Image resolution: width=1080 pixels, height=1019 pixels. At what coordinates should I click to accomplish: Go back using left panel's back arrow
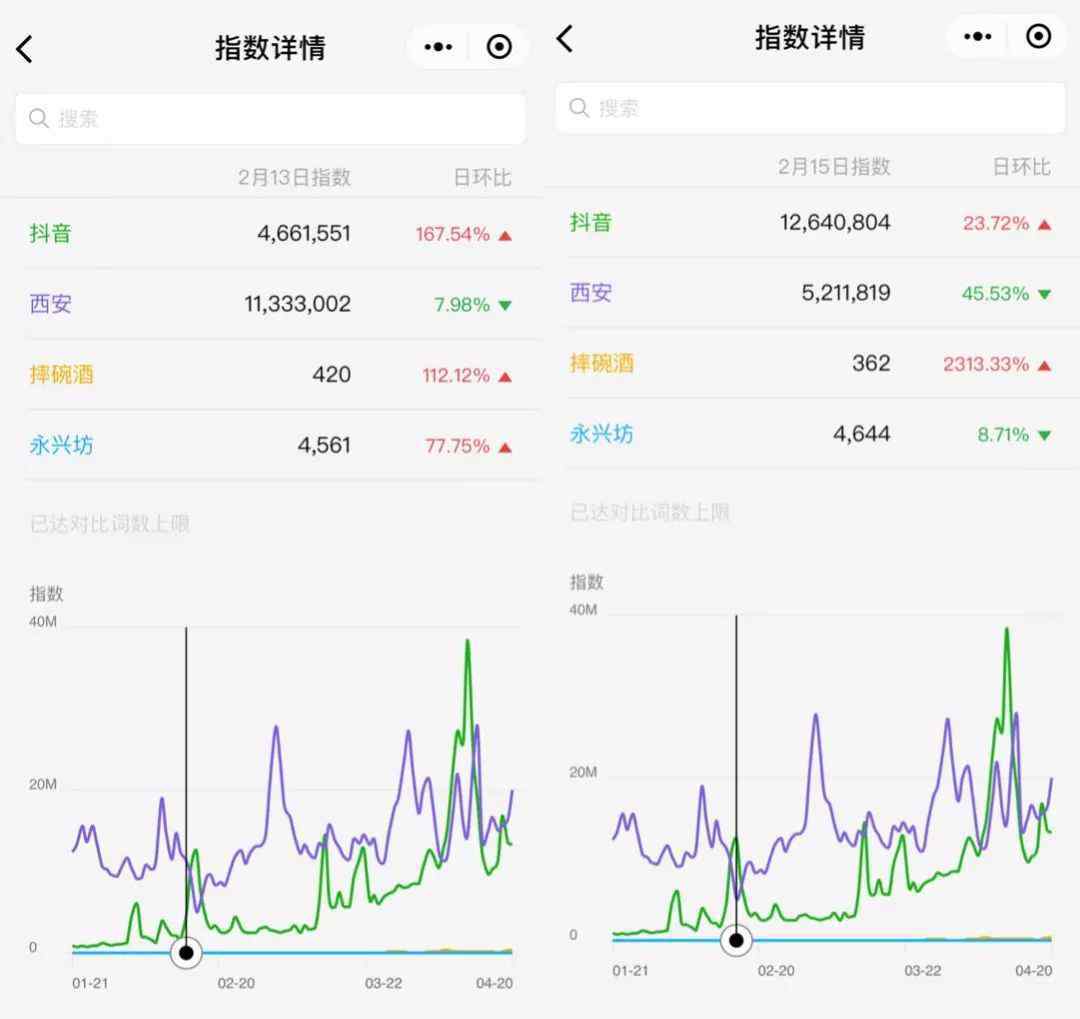pyautogui.click(x=24, y=49)
